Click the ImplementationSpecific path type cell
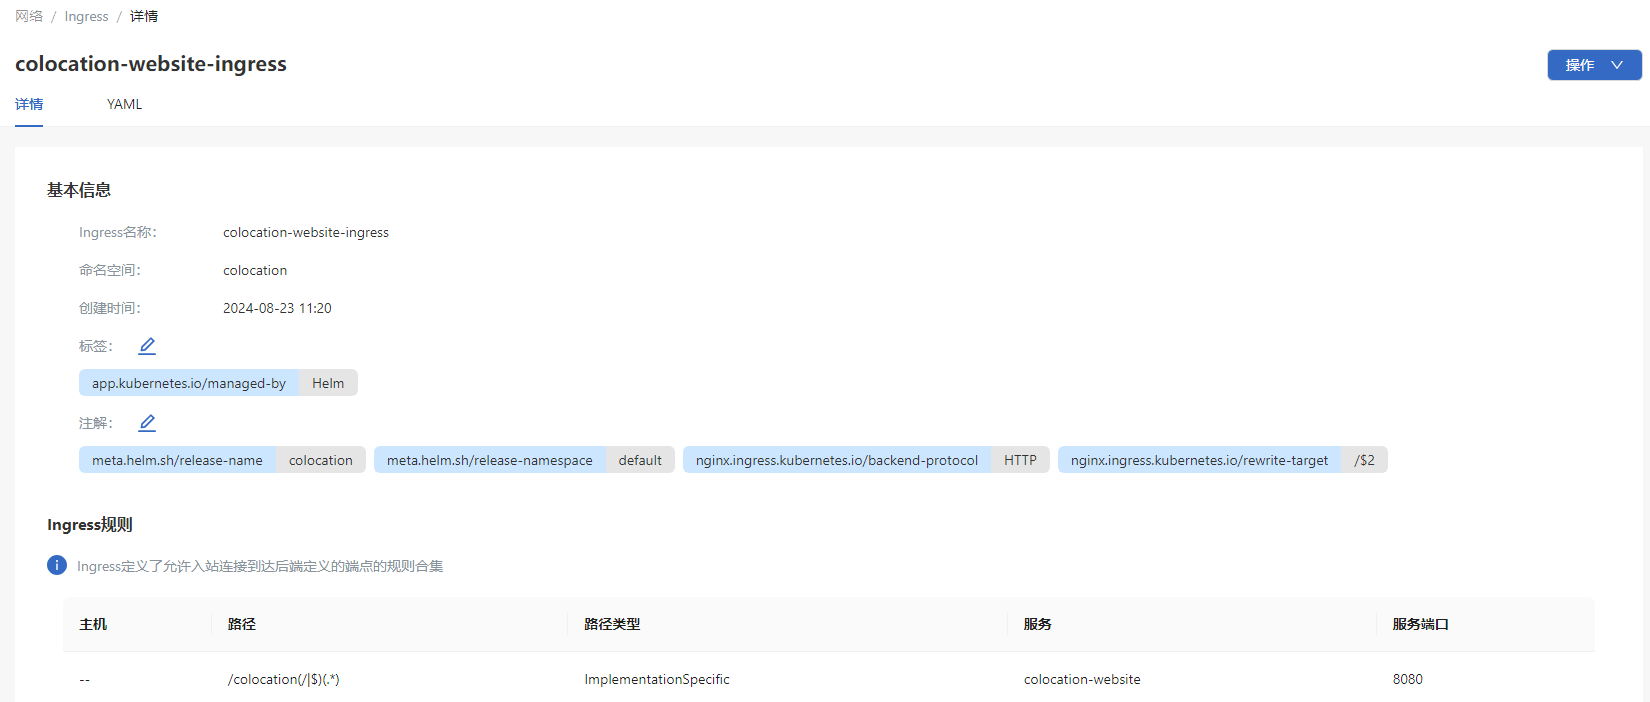The width and height of the screenshot is (1650, 702). pos(657,679)
